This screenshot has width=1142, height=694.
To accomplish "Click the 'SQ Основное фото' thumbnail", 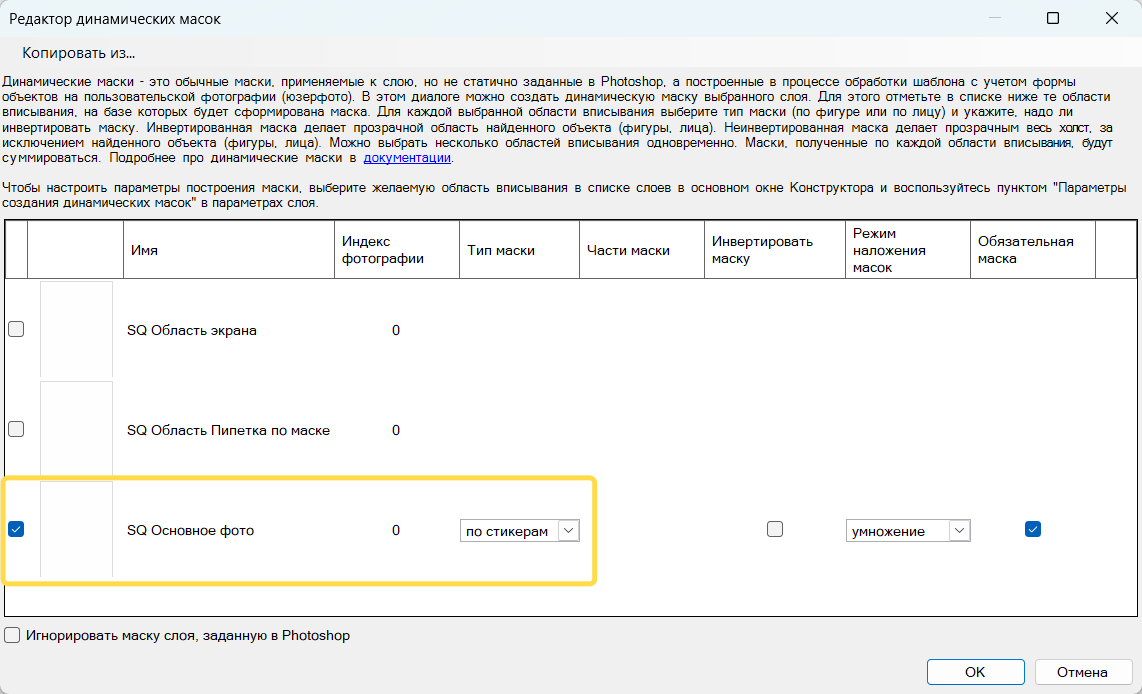I will click(x=76, y=530).
